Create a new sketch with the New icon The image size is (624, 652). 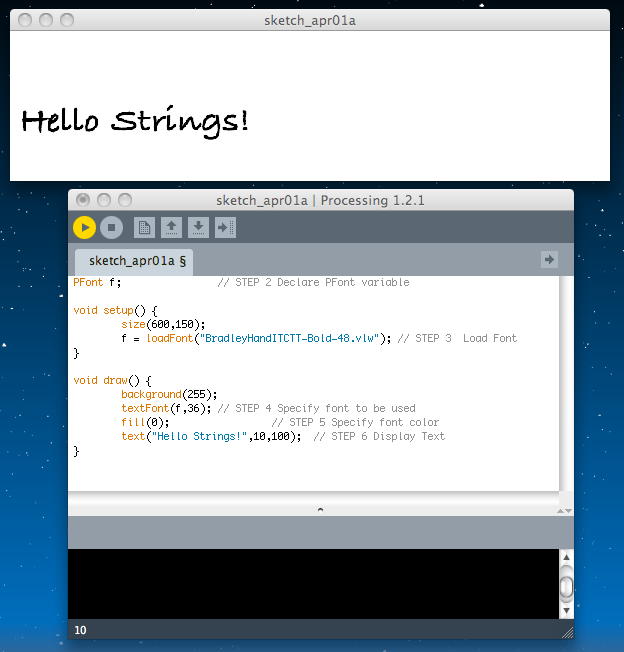click(144, 227)
